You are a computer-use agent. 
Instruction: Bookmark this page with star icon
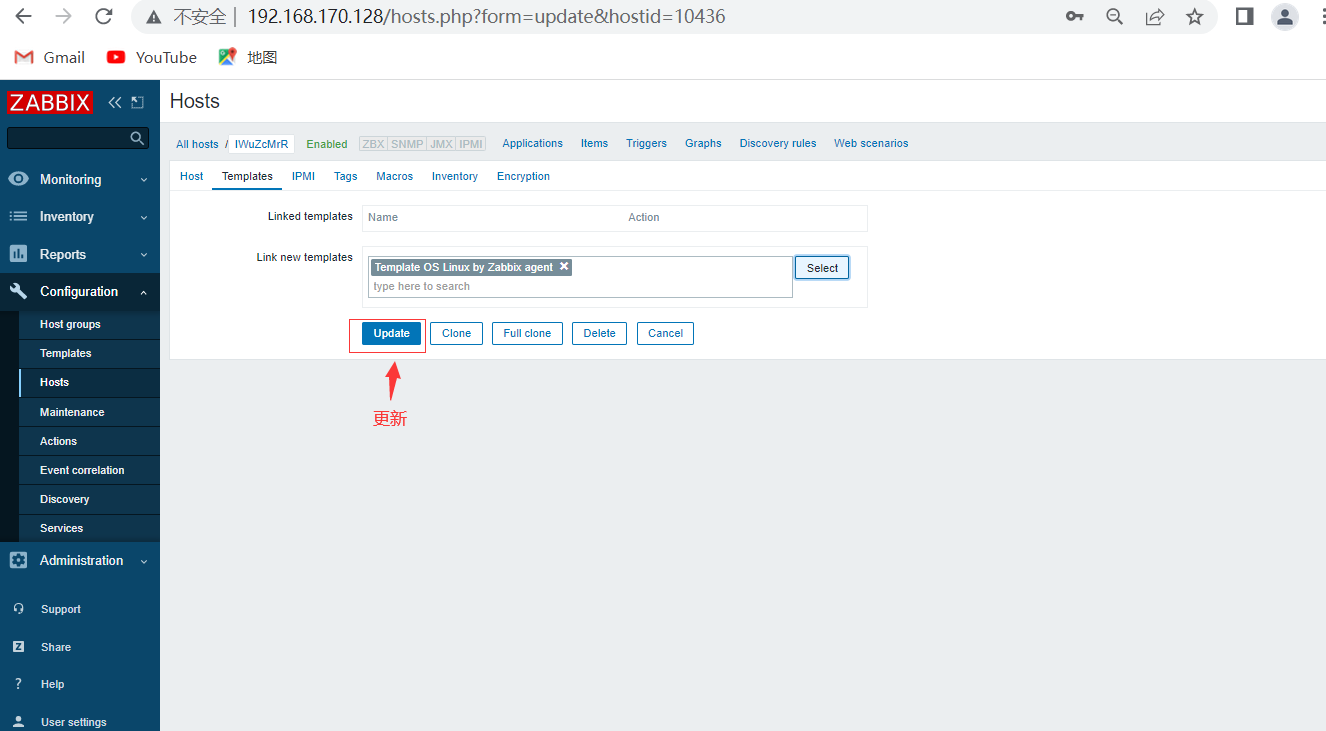1195,17
